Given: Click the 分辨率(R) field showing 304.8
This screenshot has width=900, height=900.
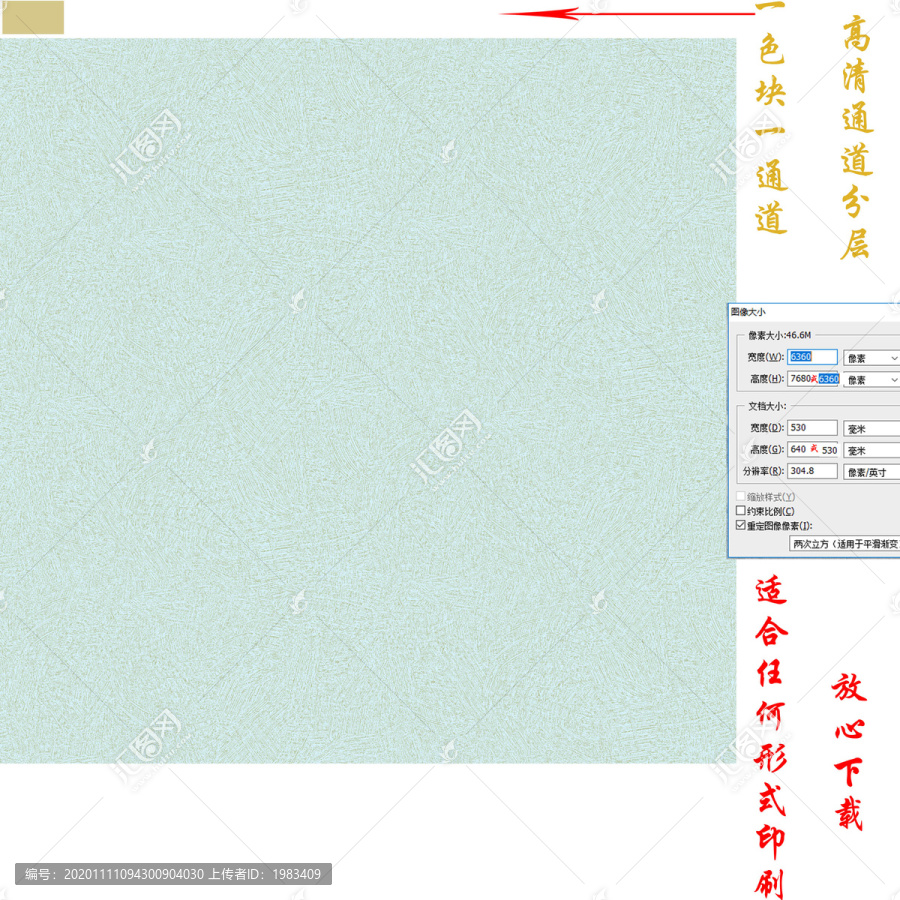Looking at the screenshot, I should (x=812, y=471).
